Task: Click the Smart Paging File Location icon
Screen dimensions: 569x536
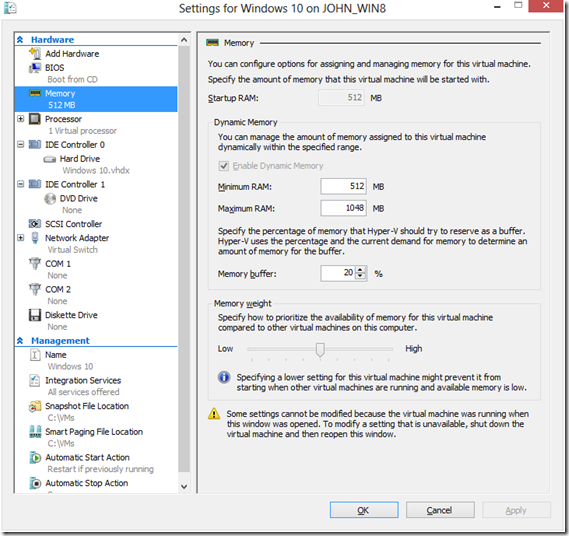Action: pyautogui.click(x=35, y=431)
